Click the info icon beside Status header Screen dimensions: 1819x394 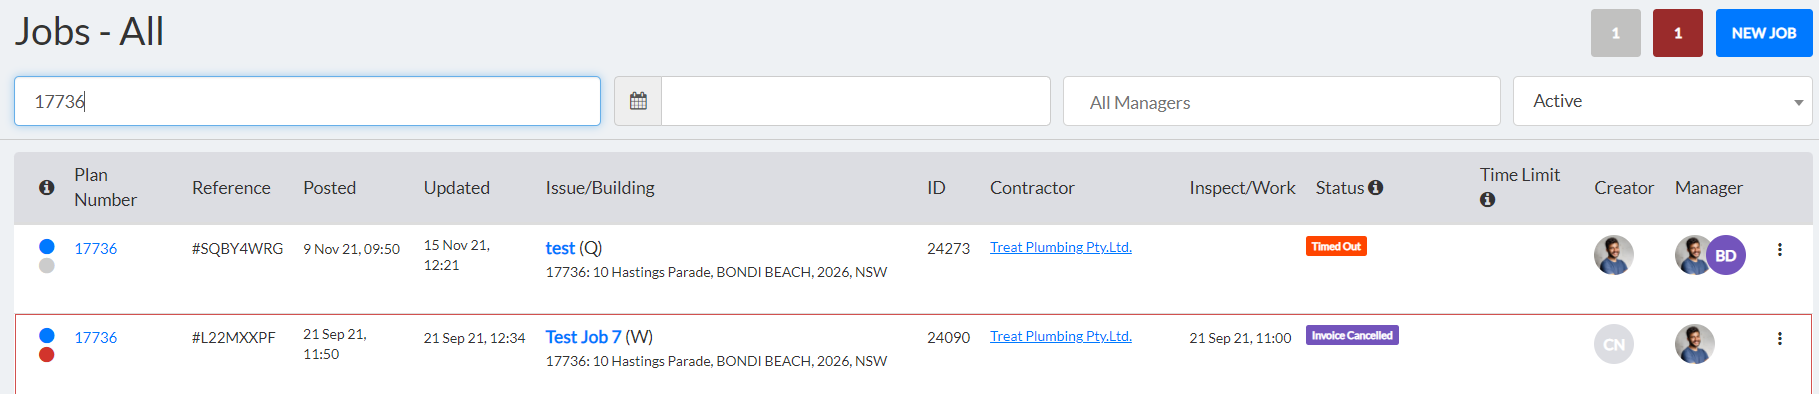[1376, 187]
